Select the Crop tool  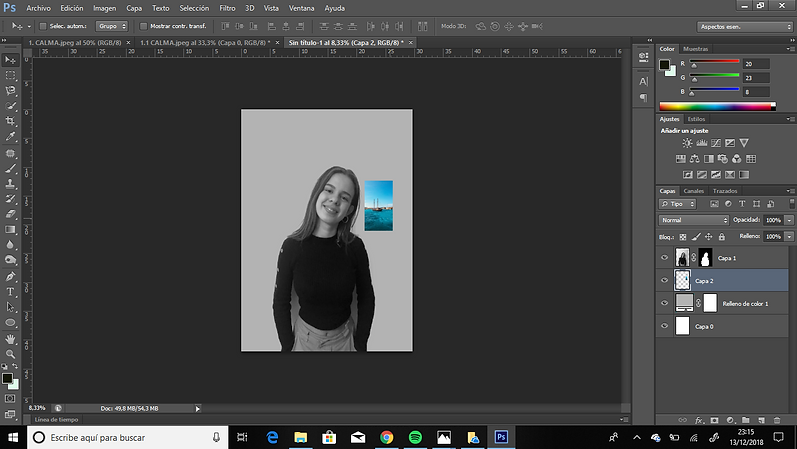pyautogui.click(x=10, y=120)
